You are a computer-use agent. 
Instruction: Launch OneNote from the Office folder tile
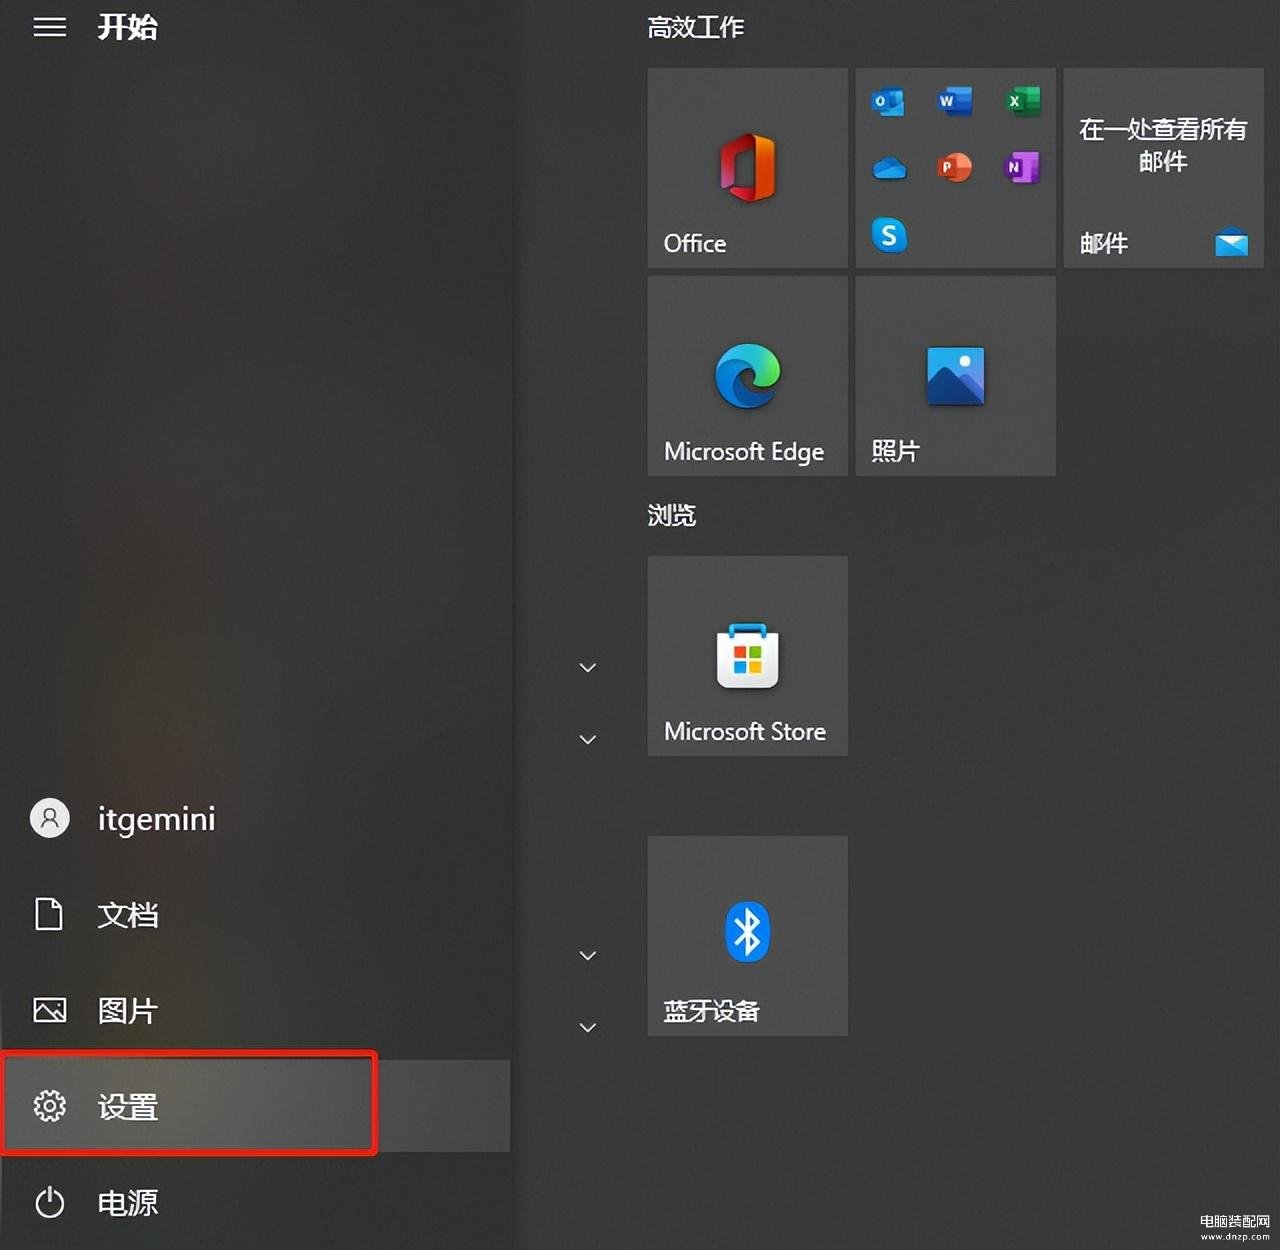[1022, 167]
